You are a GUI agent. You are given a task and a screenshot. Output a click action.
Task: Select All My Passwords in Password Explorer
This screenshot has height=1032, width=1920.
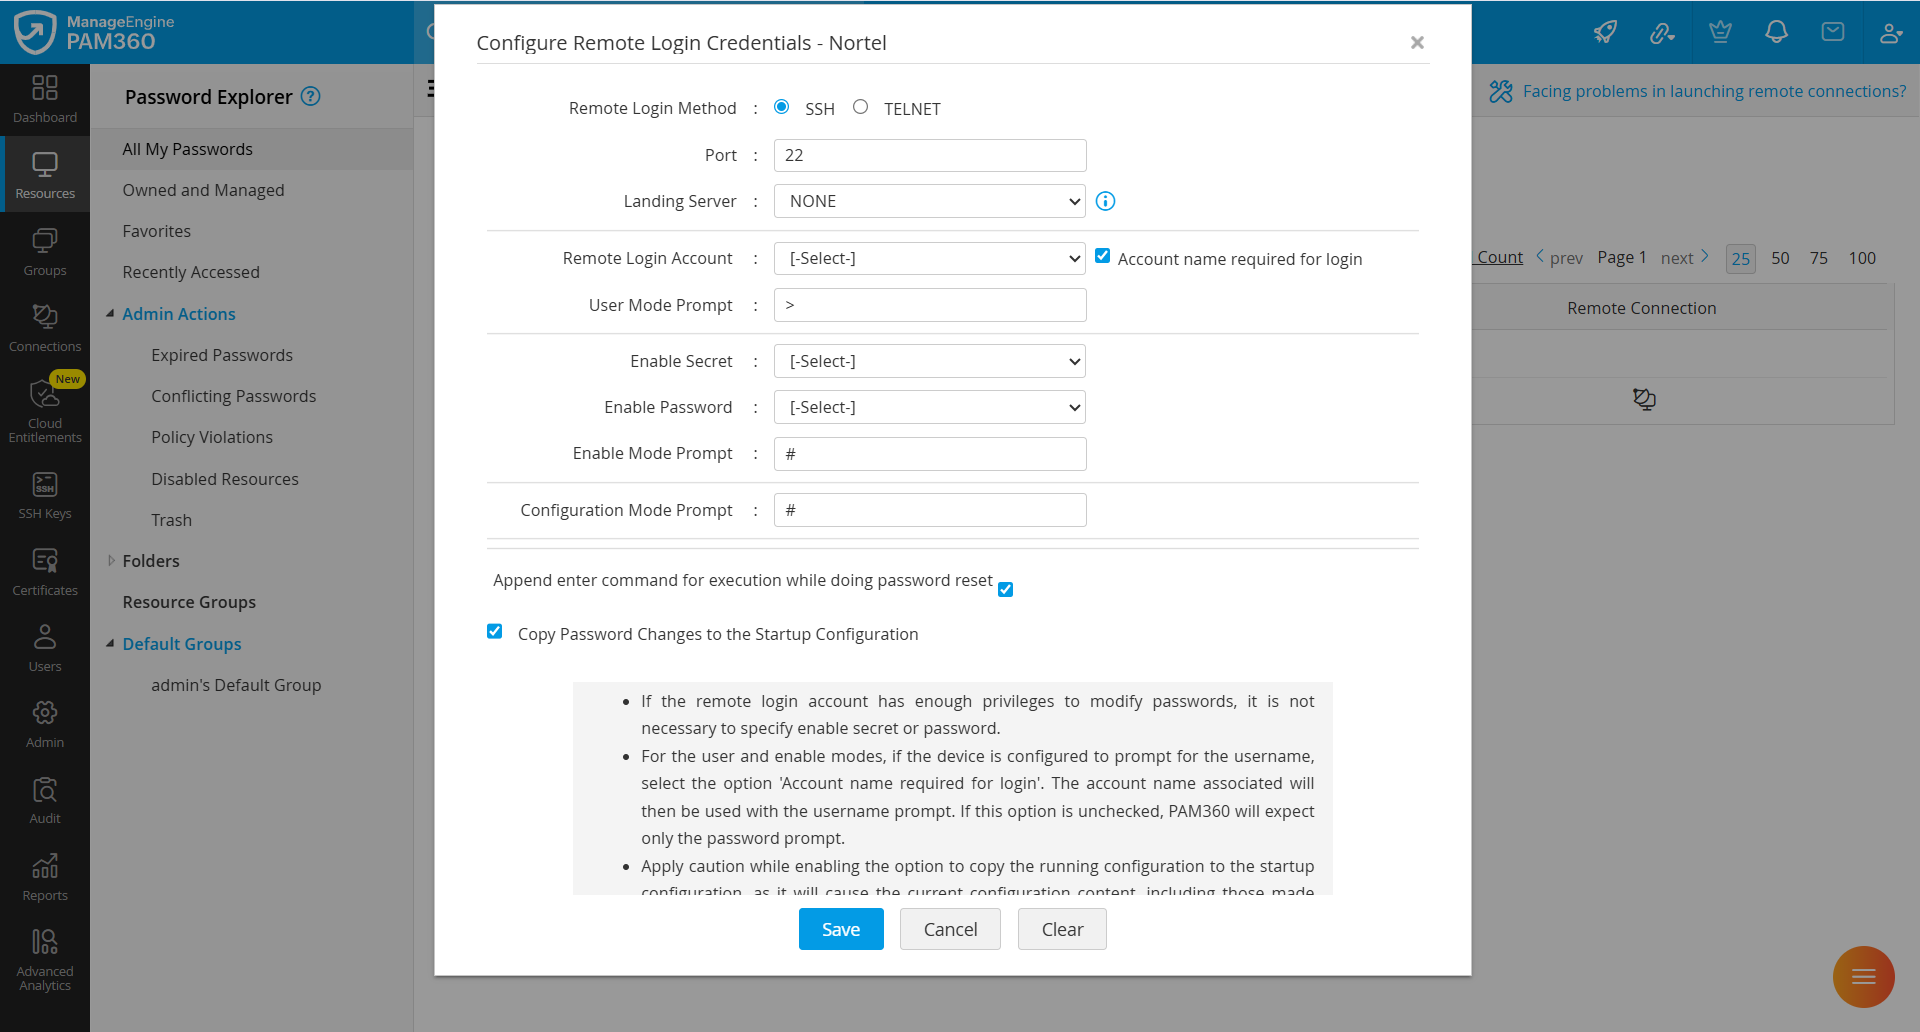(186, 148)
